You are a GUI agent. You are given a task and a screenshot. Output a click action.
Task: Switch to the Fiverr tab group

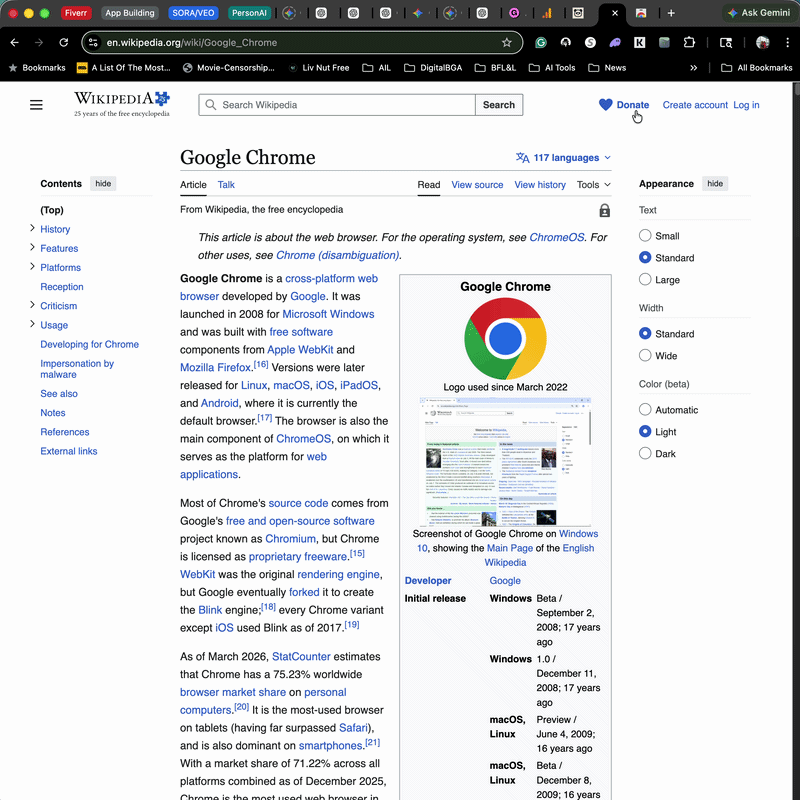tap(76, 13)
